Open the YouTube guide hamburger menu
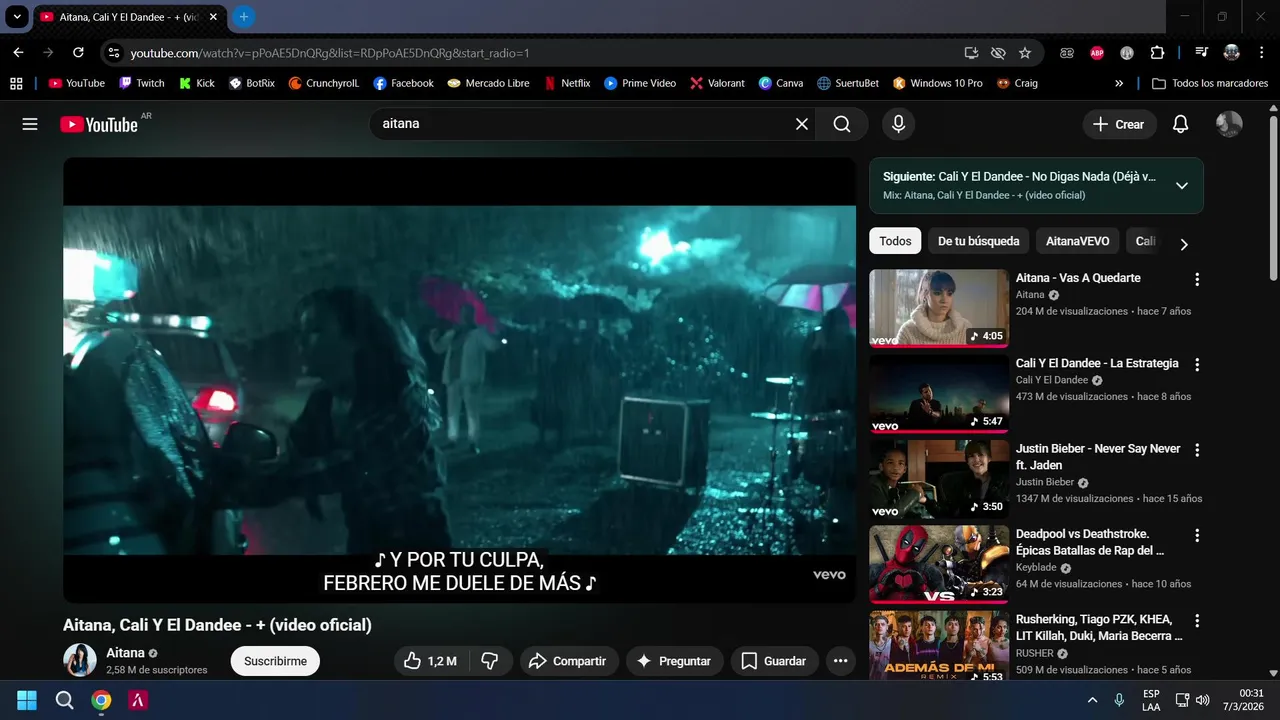The height and width of the screenshot is (720, 1280). point(30,124)
